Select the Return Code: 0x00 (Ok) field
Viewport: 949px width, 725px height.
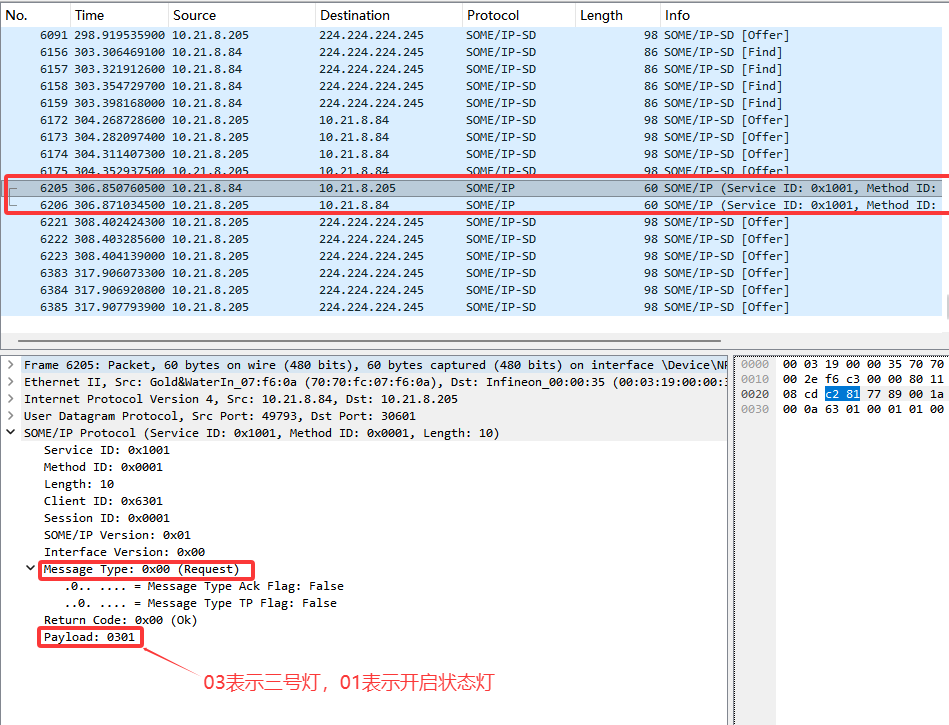pos(120,620)
